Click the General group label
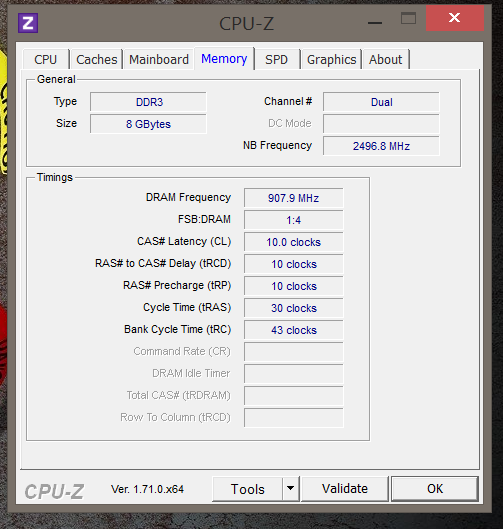The image size is (503, 529). point(56,79)
